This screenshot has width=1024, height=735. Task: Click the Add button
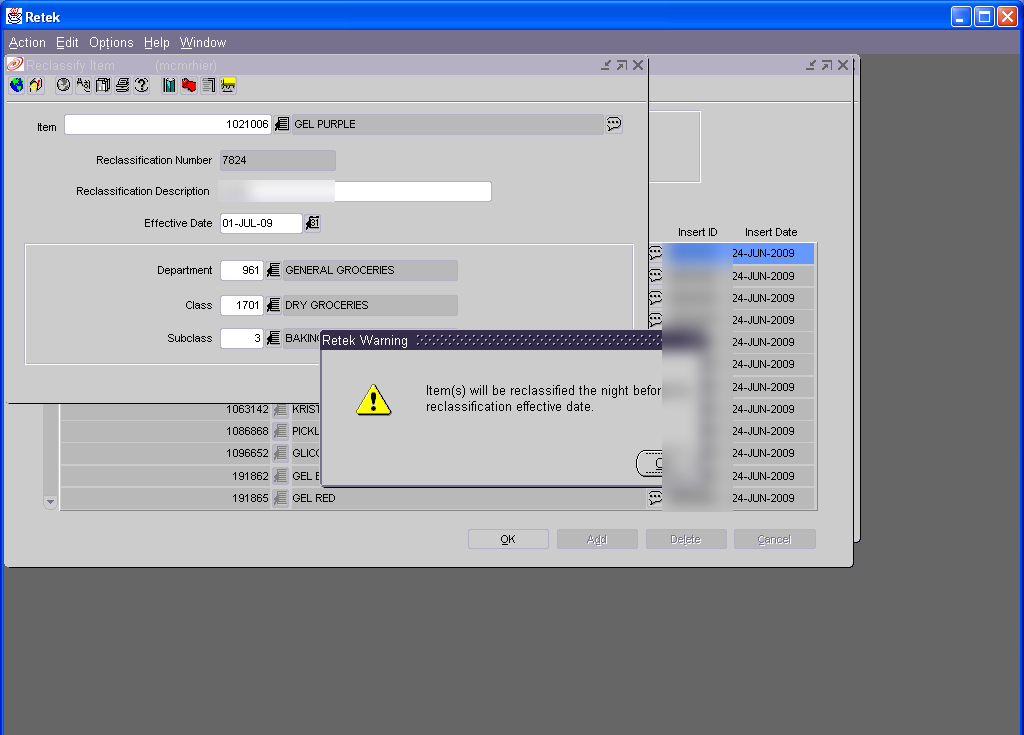tap(597, 540)
